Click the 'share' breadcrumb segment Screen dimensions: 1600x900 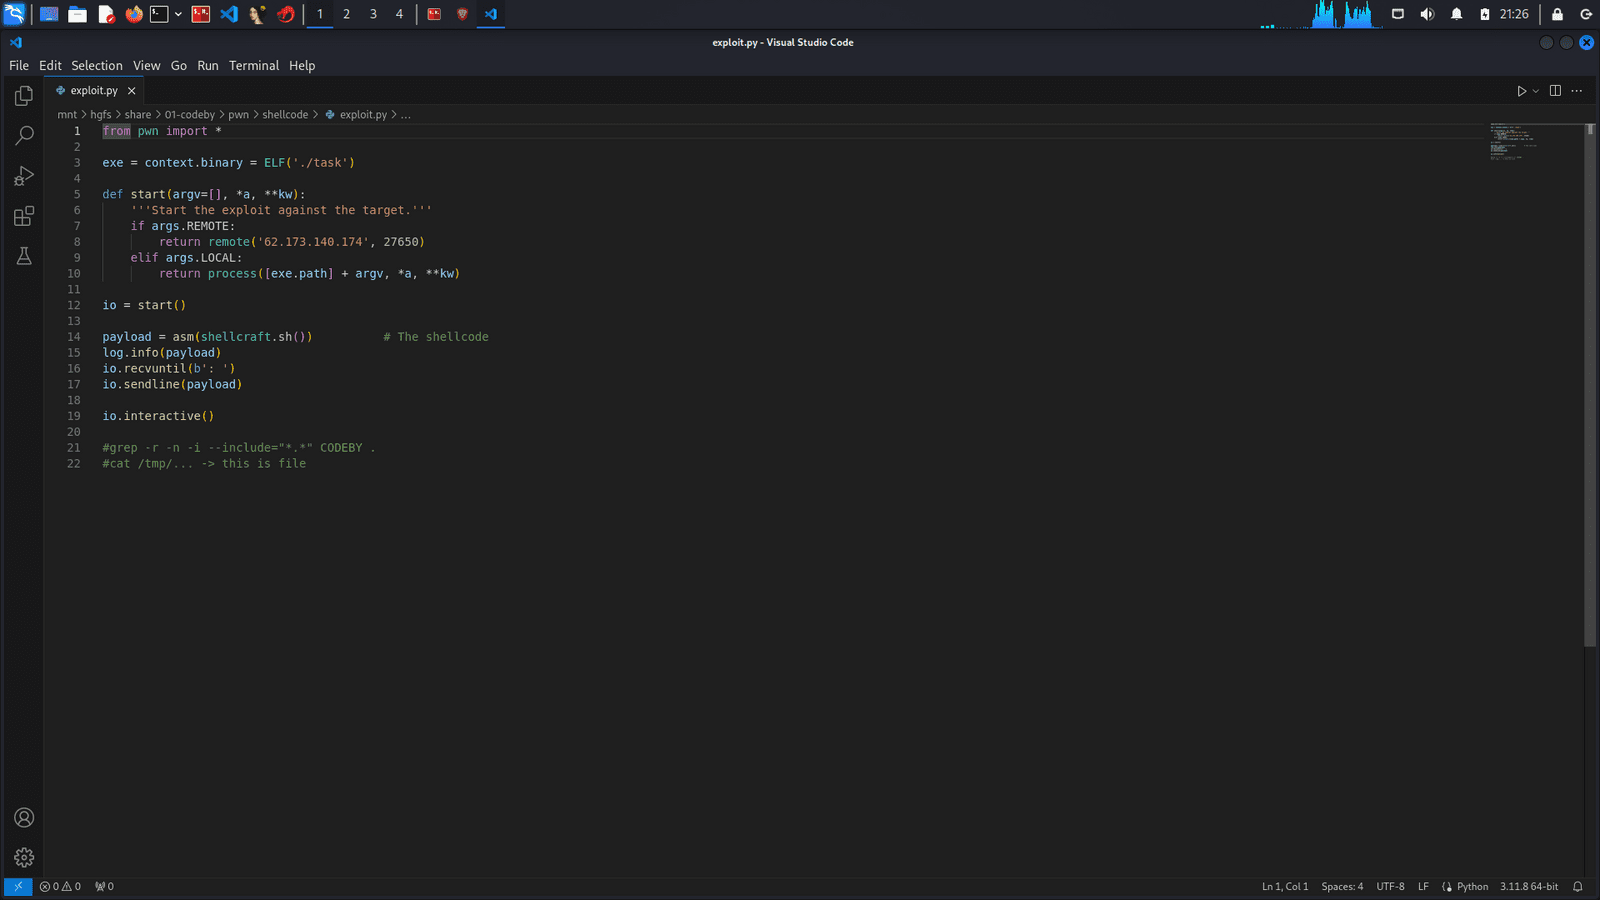point(138,115)
